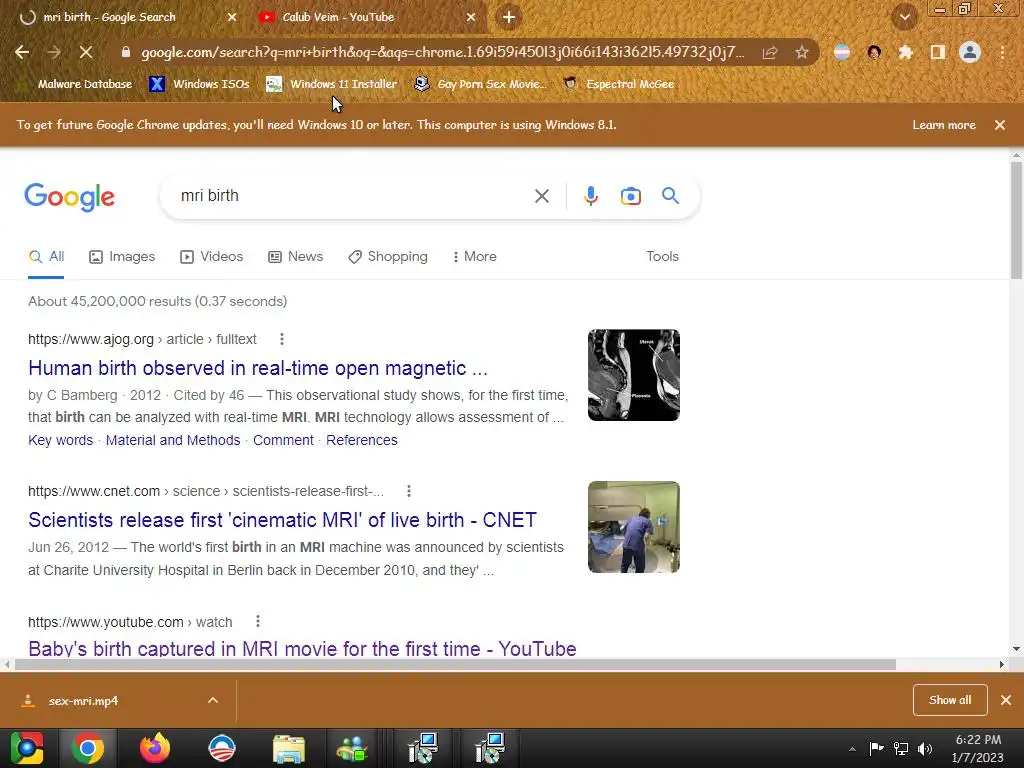
Task: Click the horizontal page scrollbar
Action: tap(455, 664)
